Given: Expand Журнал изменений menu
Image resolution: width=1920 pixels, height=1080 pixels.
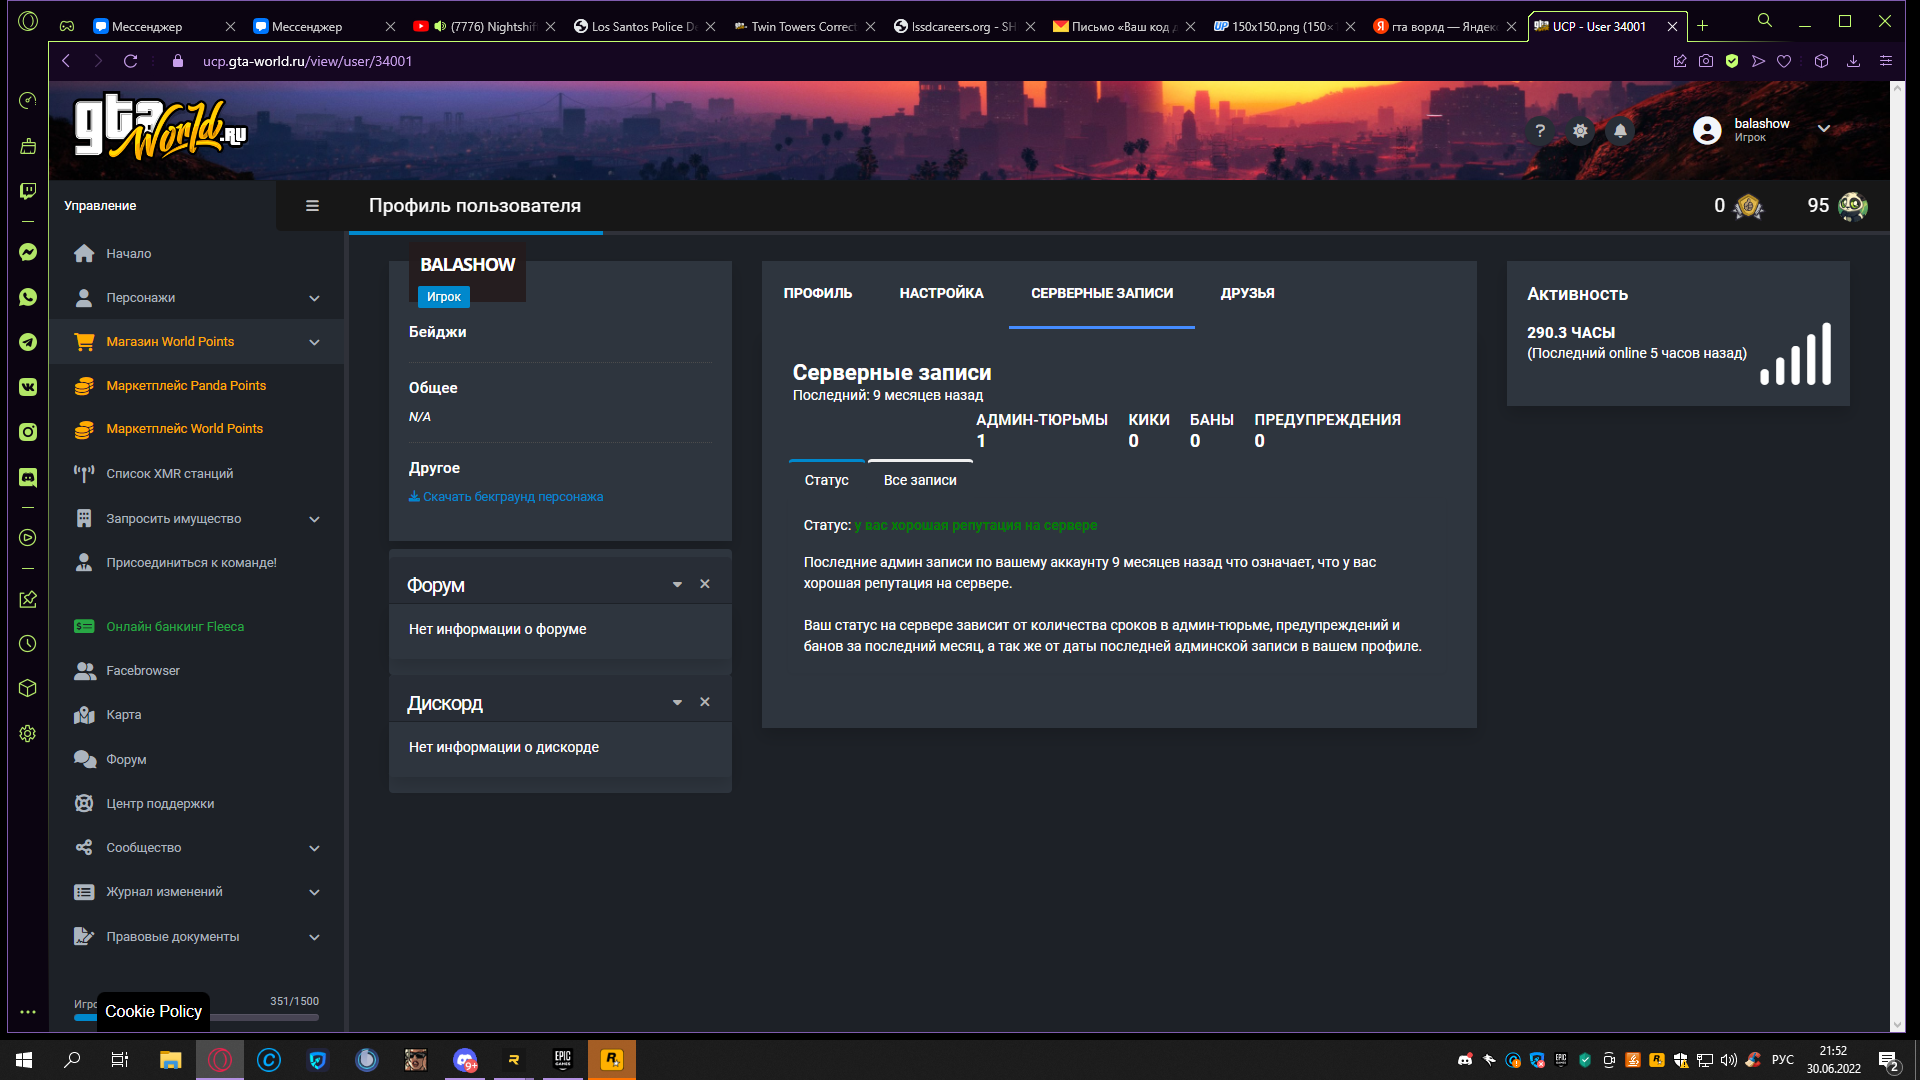Looking at the screenshot, I should point(197,892).
